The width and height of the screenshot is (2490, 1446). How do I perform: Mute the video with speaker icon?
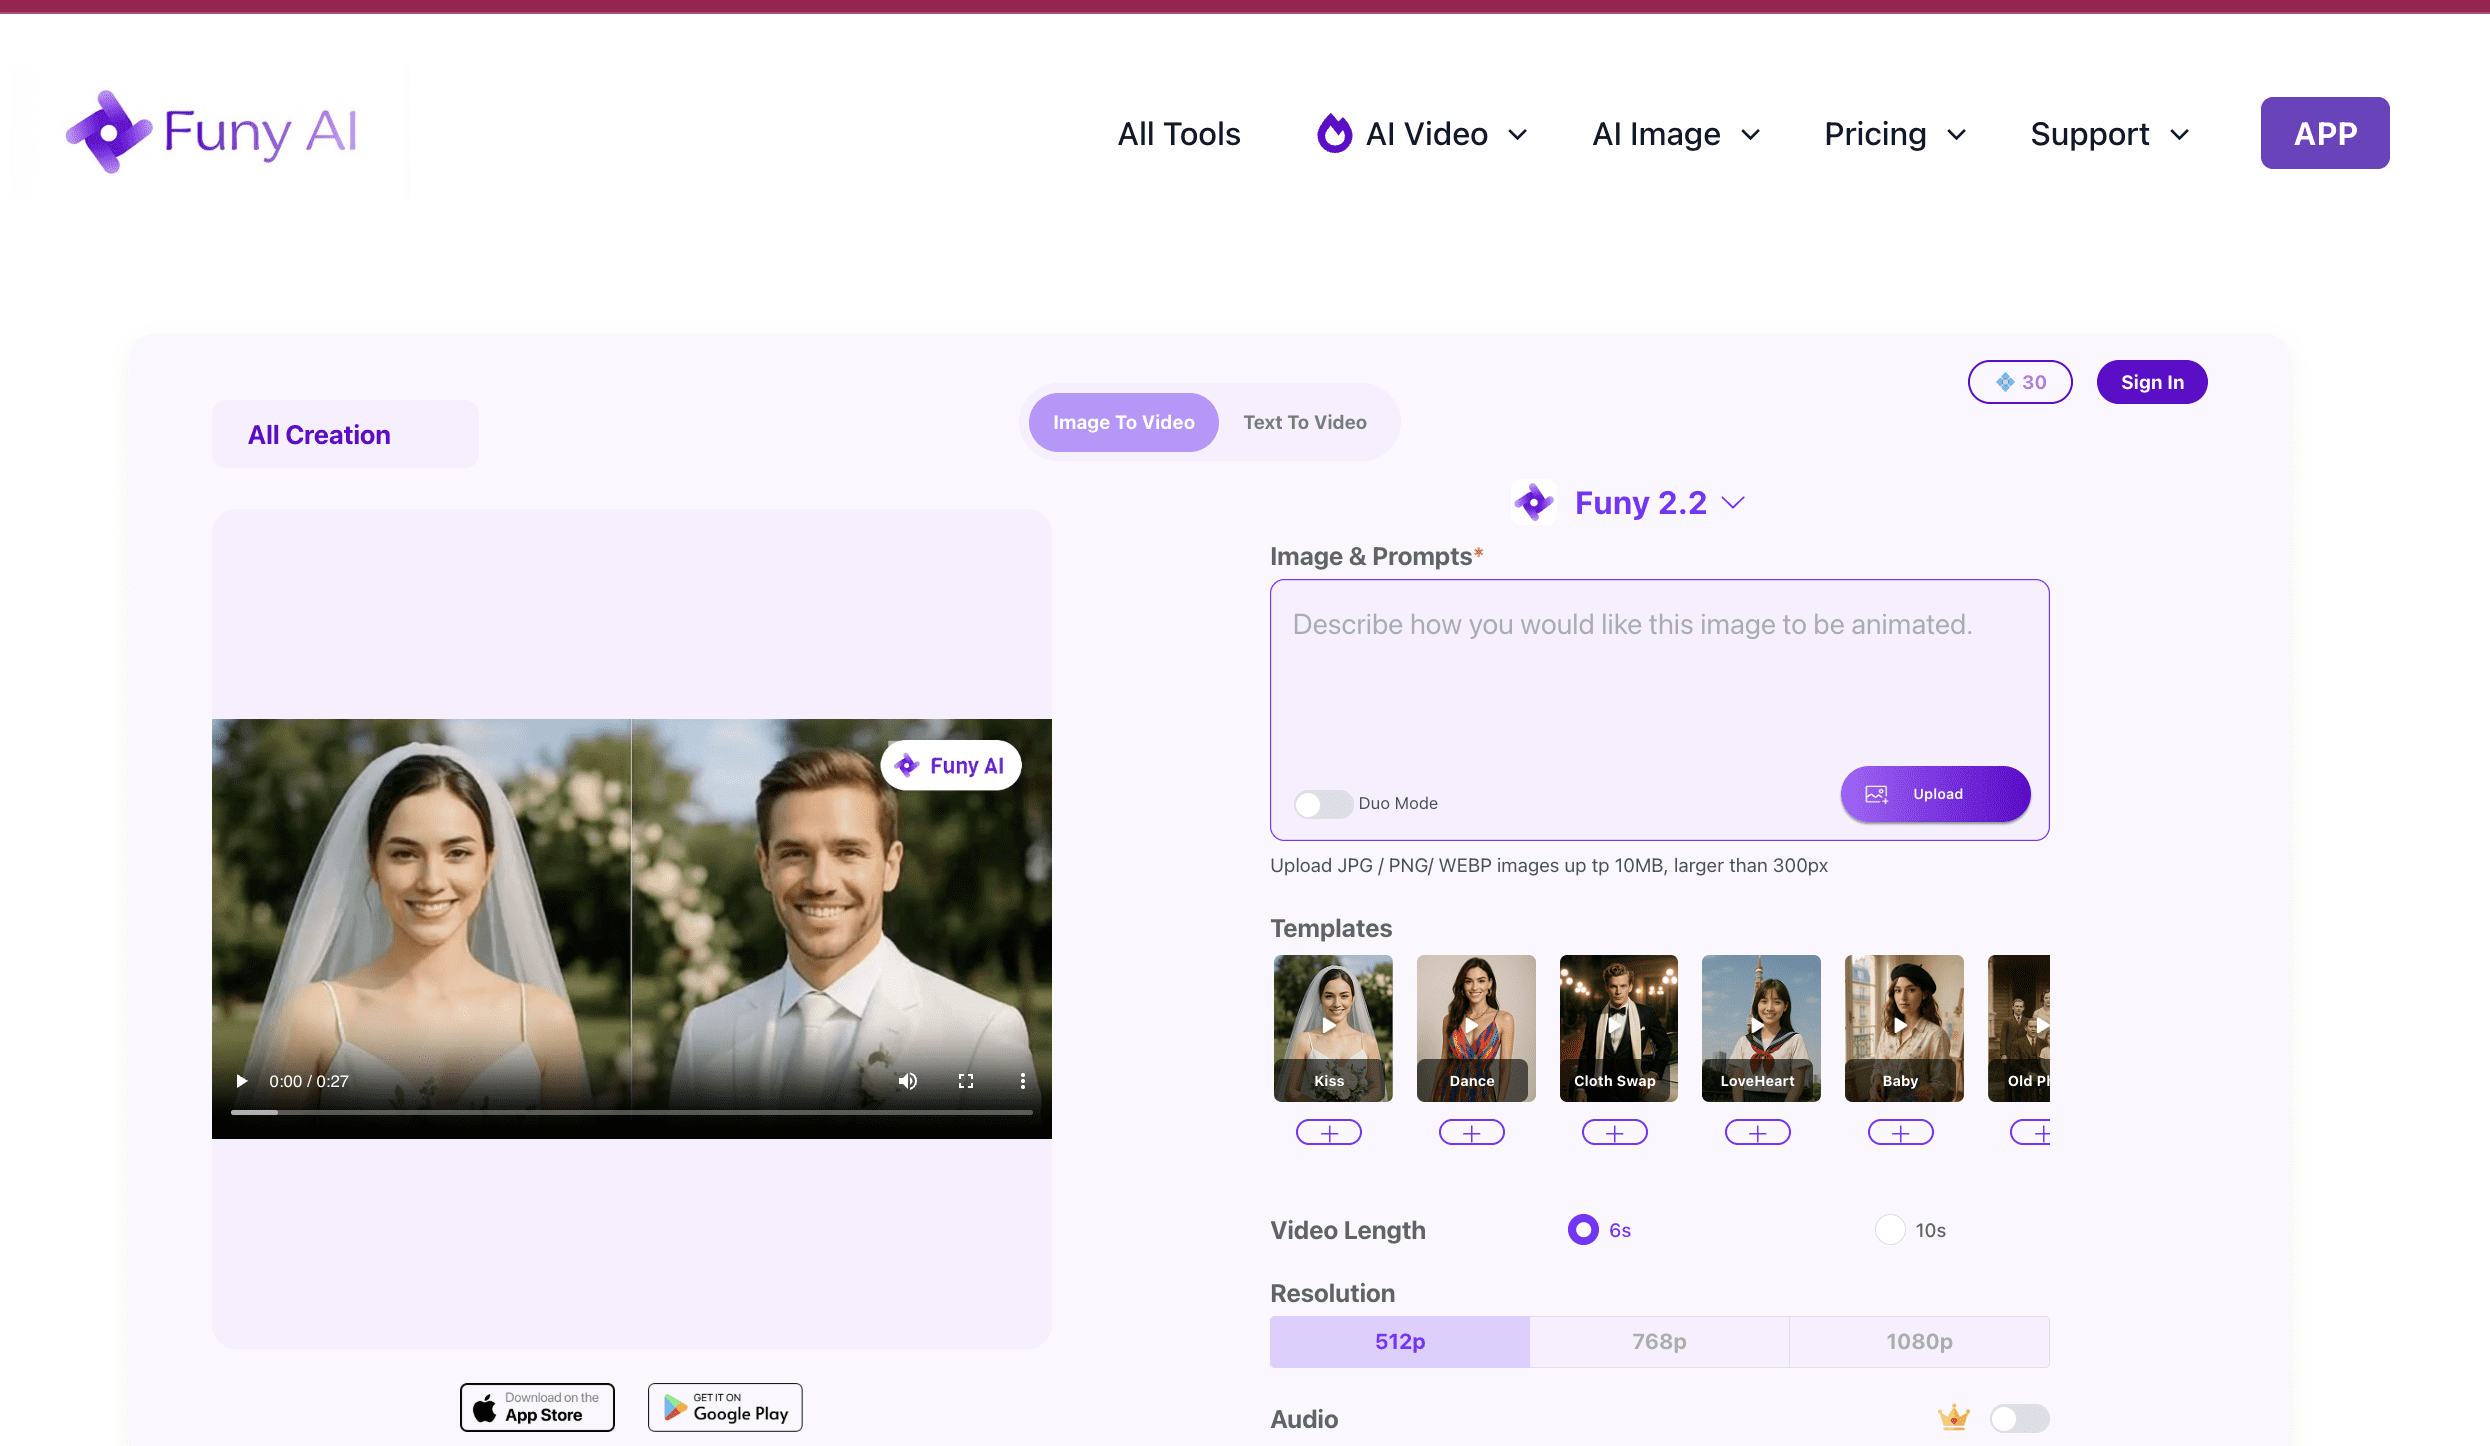coord(907,1081)
